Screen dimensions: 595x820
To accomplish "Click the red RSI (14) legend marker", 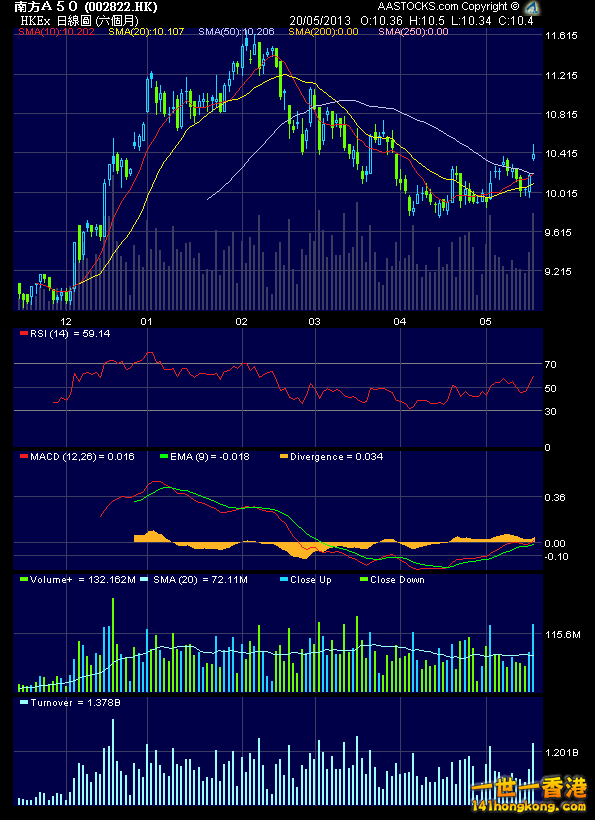I will 23,333.
